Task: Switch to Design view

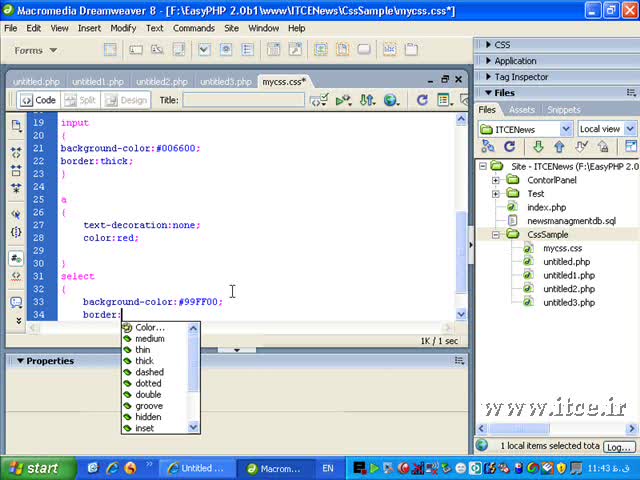Action: 126,100
